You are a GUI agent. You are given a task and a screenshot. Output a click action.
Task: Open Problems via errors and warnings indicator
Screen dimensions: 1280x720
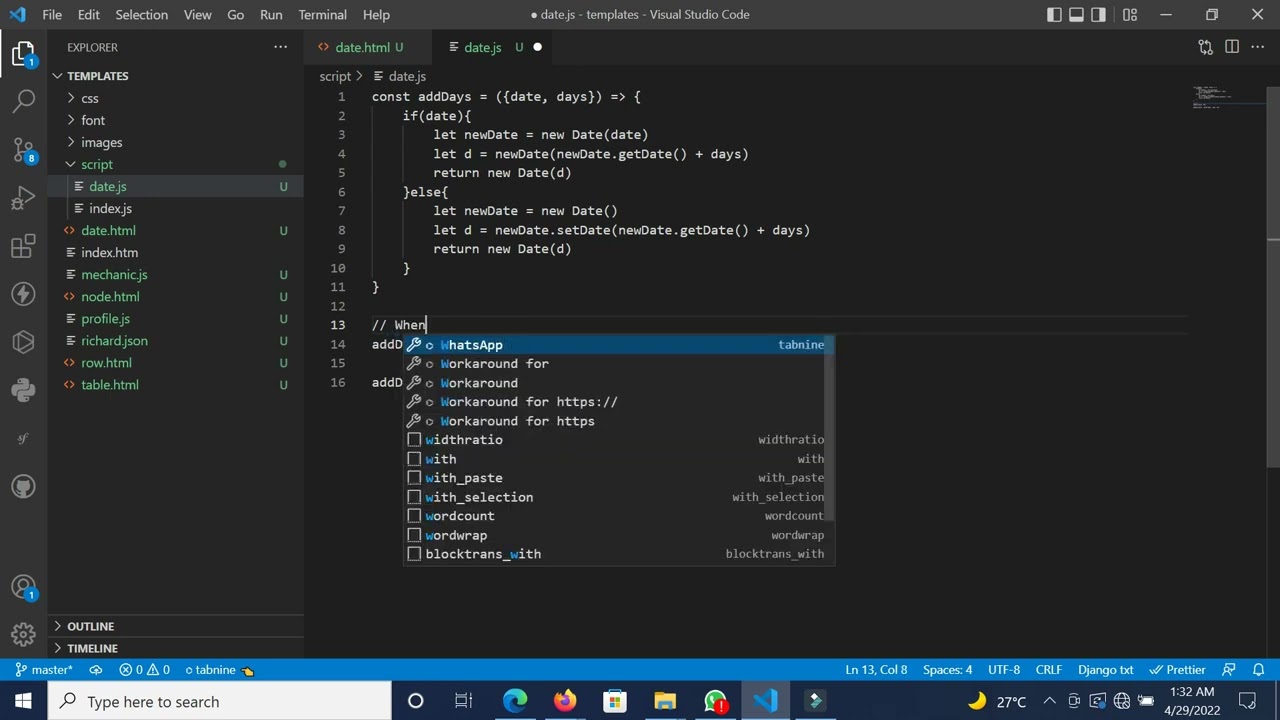(x=144, y=670)
